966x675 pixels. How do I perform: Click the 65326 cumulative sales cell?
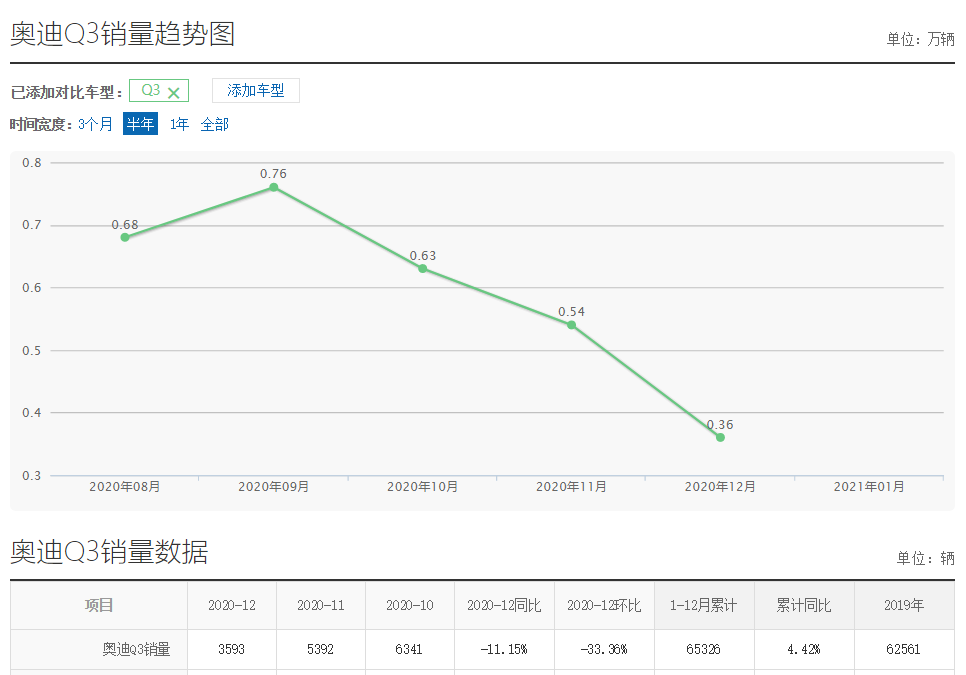(x=704, y=649)
